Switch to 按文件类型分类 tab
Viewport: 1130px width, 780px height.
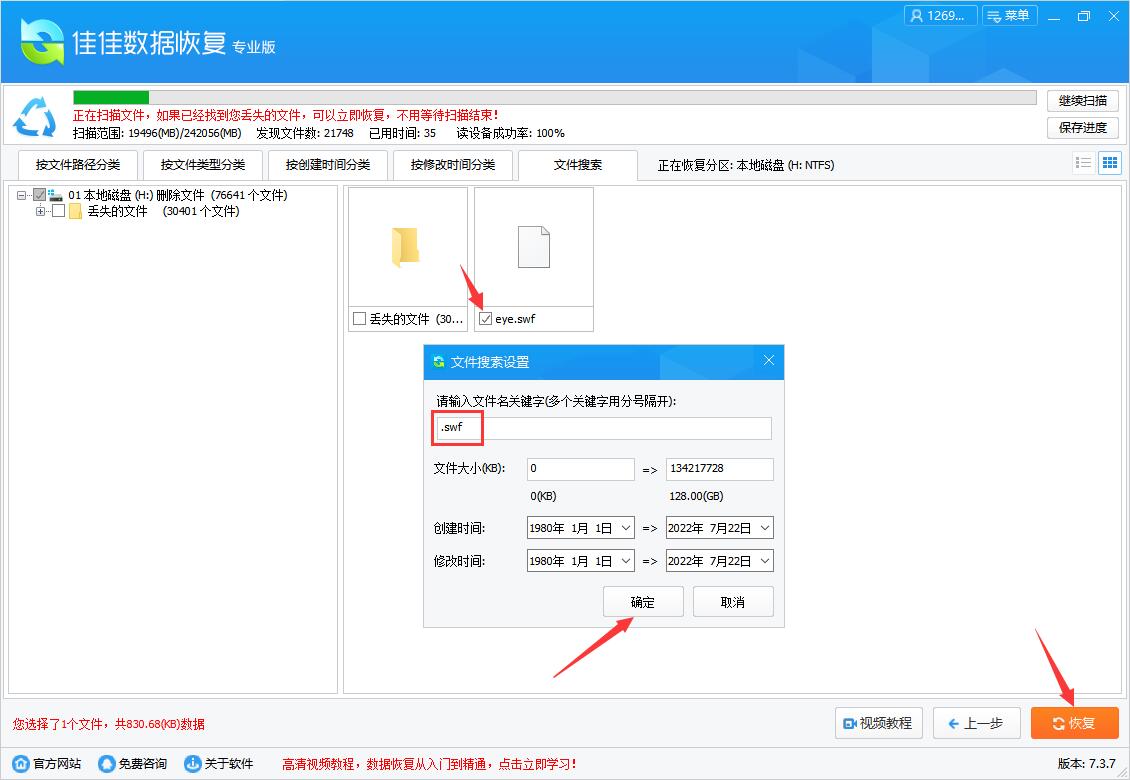(x=202, y=164)
